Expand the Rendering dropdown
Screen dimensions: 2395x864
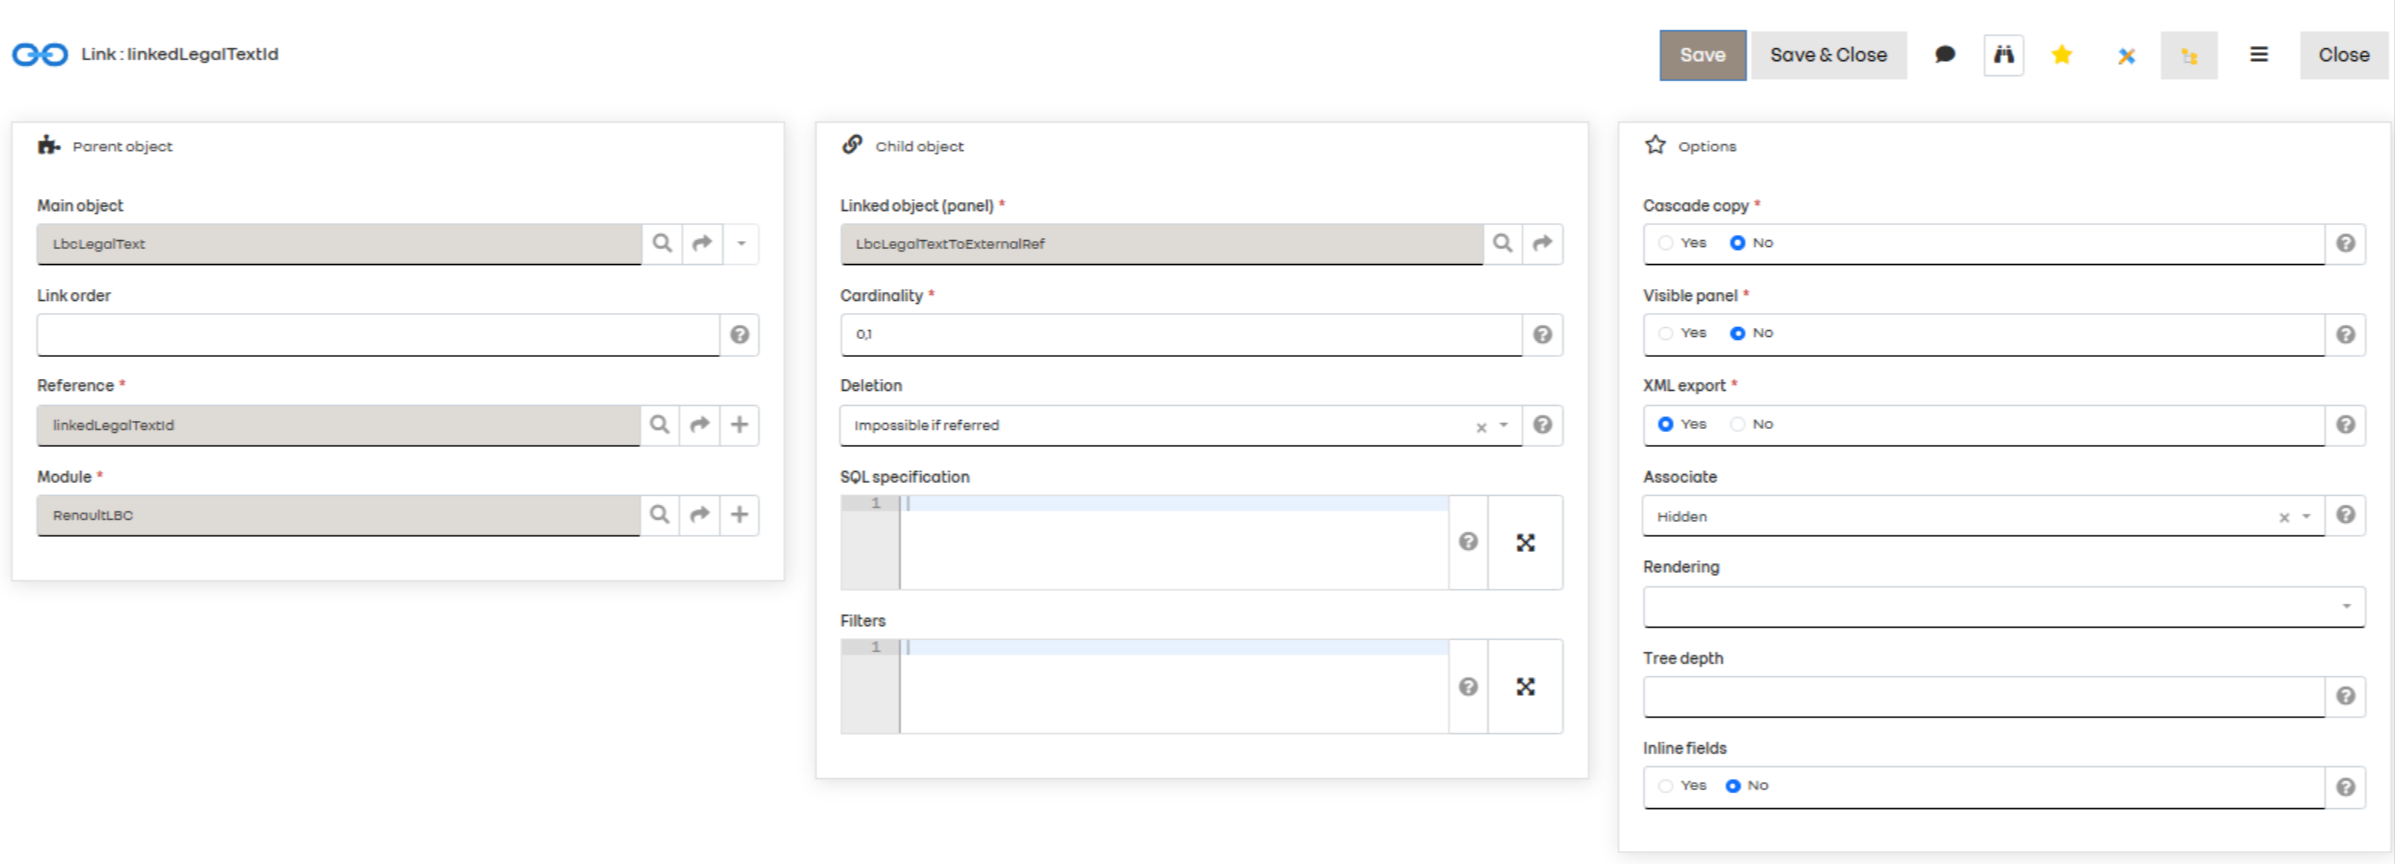point(2346,607)
